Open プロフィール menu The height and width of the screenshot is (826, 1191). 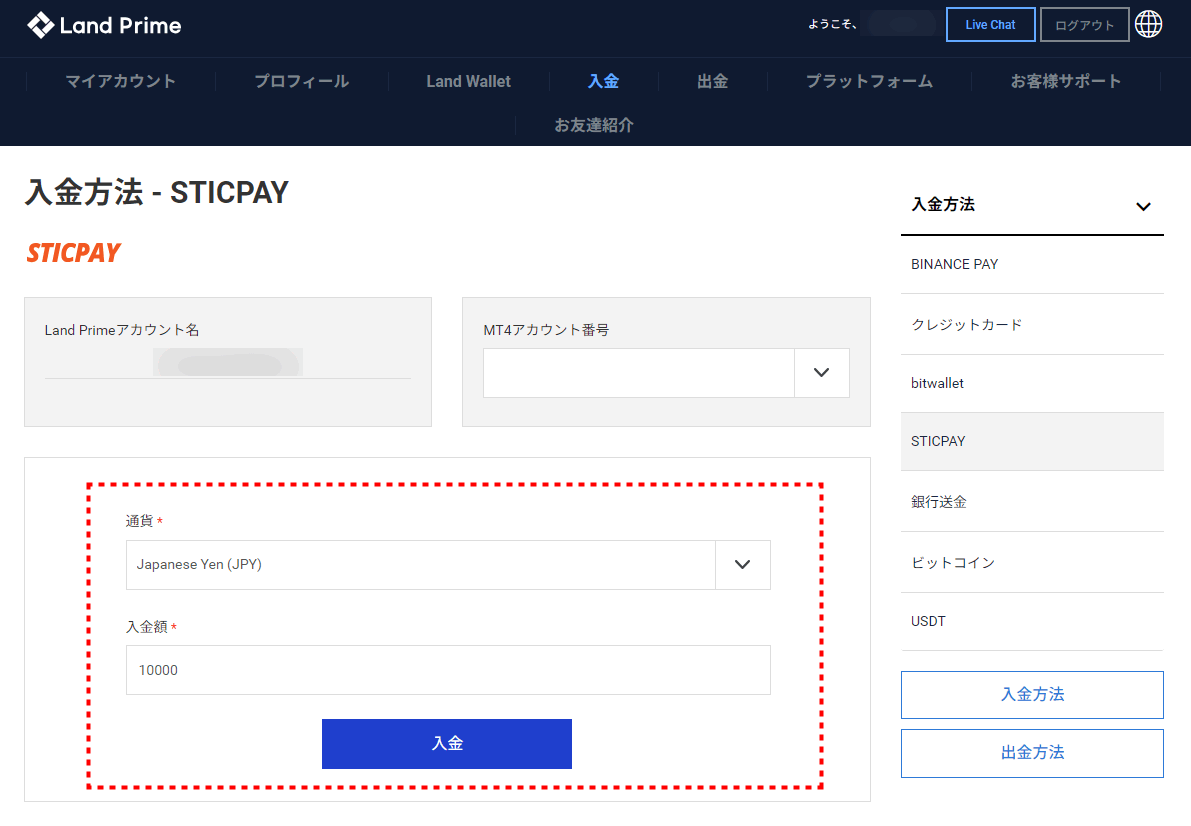(302, 81)
